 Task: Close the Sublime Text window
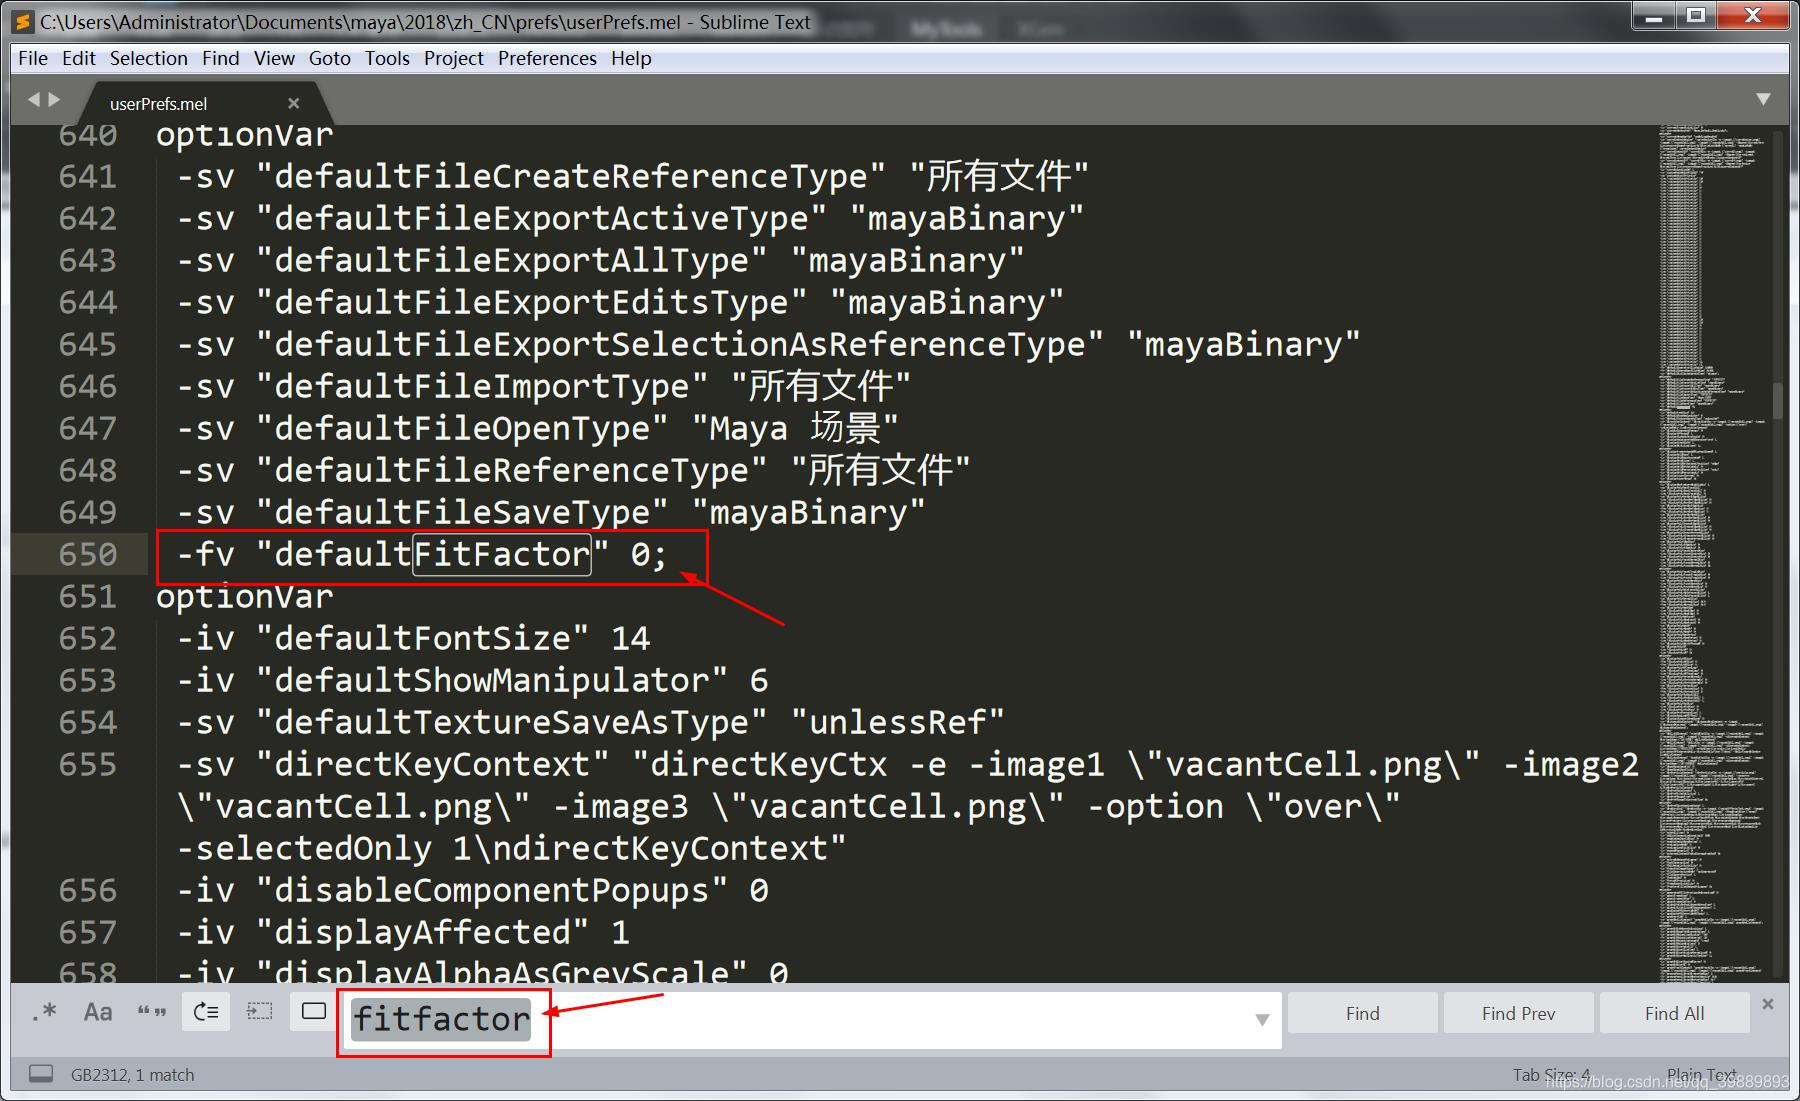1753,15
